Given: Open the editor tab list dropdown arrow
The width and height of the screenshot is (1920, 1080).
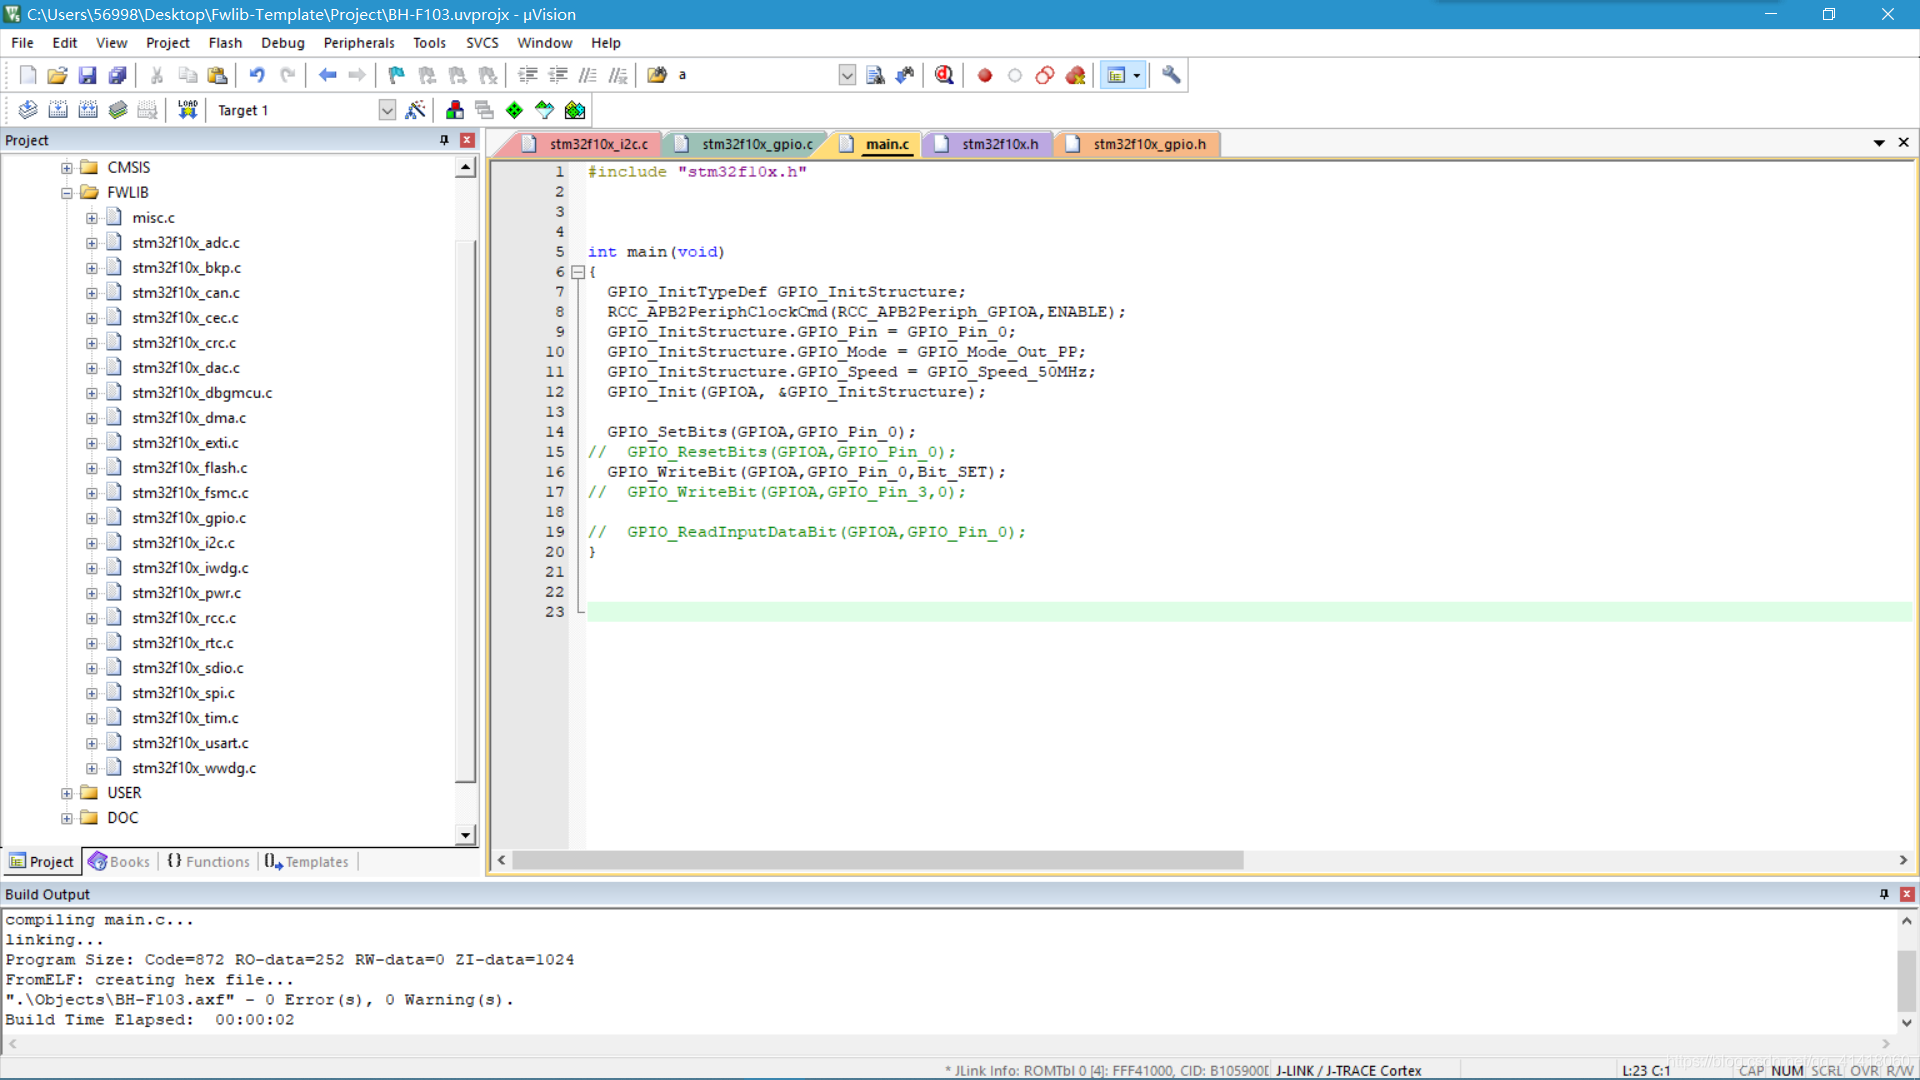Looking at the screenshot, I should [x=1879, y=143].
